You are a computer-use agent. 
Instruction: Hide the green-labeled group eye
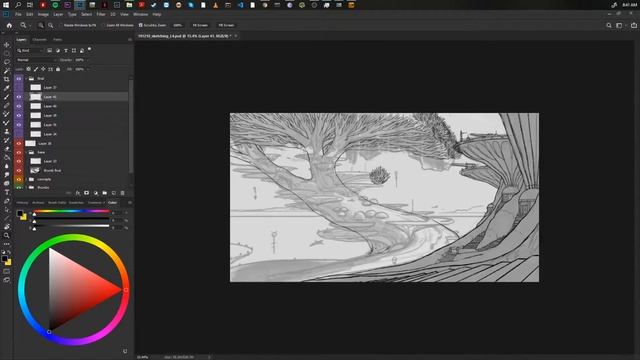(19, 187)
